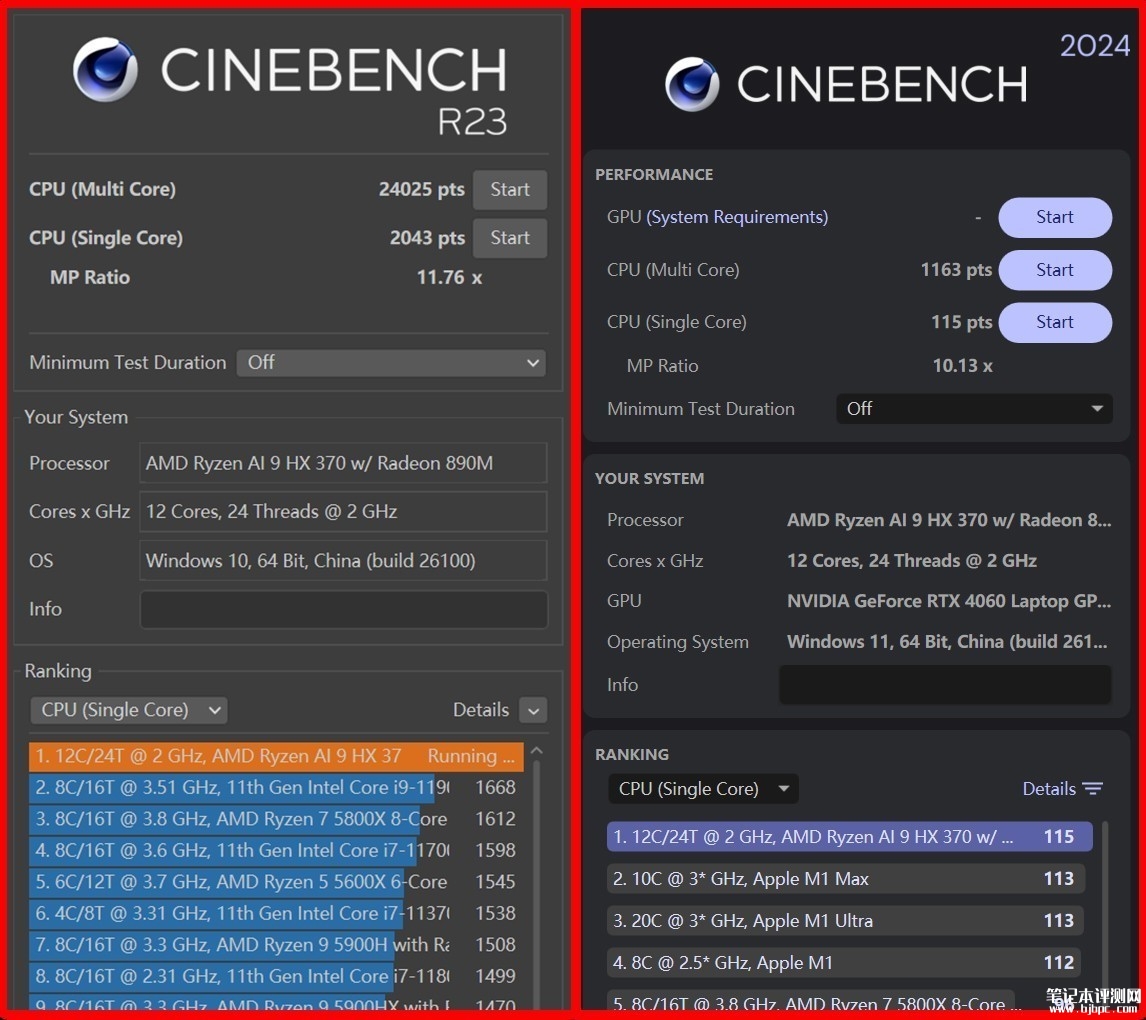Click the R23 OS field

tap(344, 560)
